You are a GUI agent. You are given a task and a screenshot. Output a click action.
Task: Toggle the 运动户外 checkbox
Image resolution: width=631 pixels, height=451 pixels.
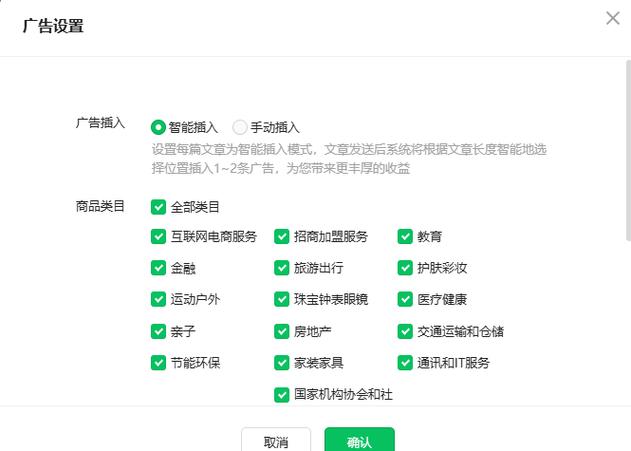pyautogui.click(x=158, y=299)
